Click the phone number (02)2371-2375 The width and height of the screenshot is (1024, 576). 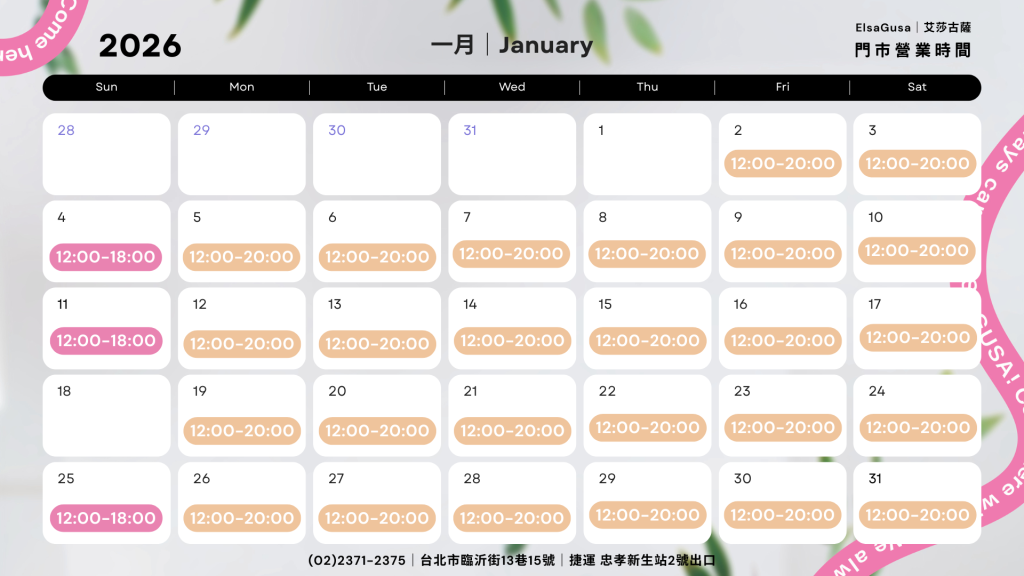(x=357, y=560)
